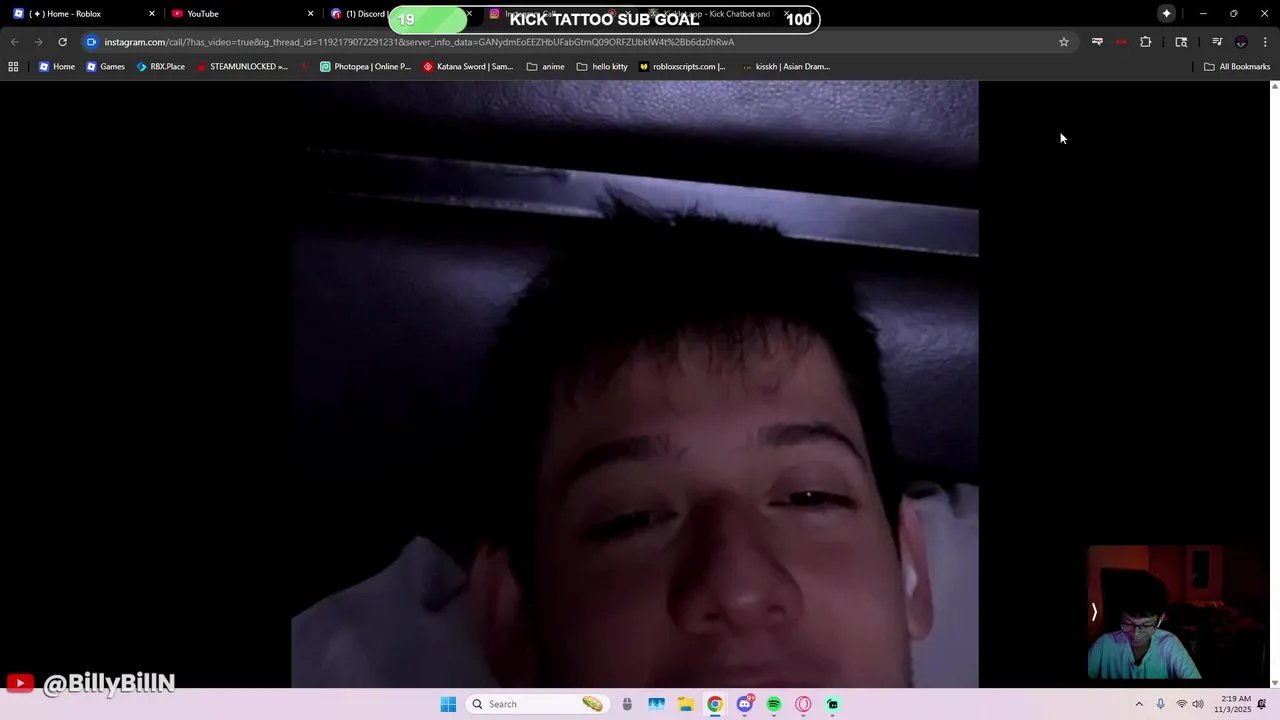Open the volume speaker tray icon

pyautogui.click(x=1198, y=704)
